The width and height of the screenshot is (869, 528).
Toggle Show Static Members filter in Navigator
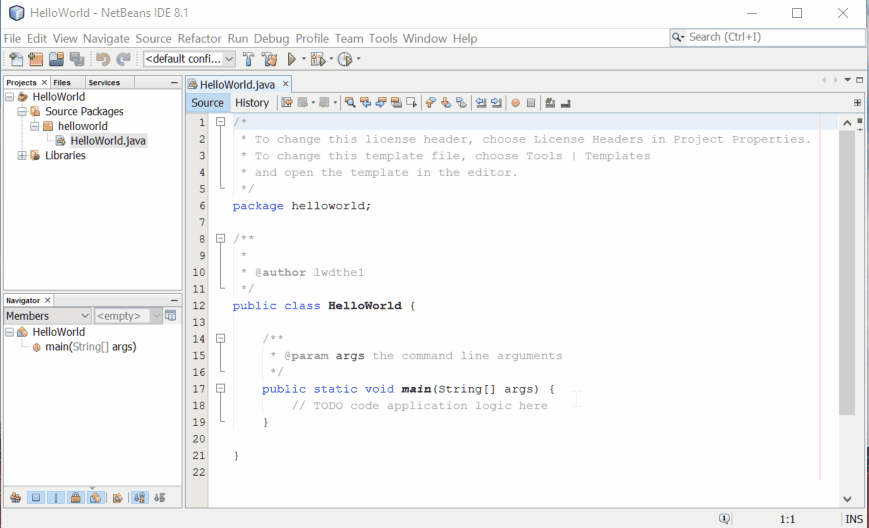click(56, 498)
